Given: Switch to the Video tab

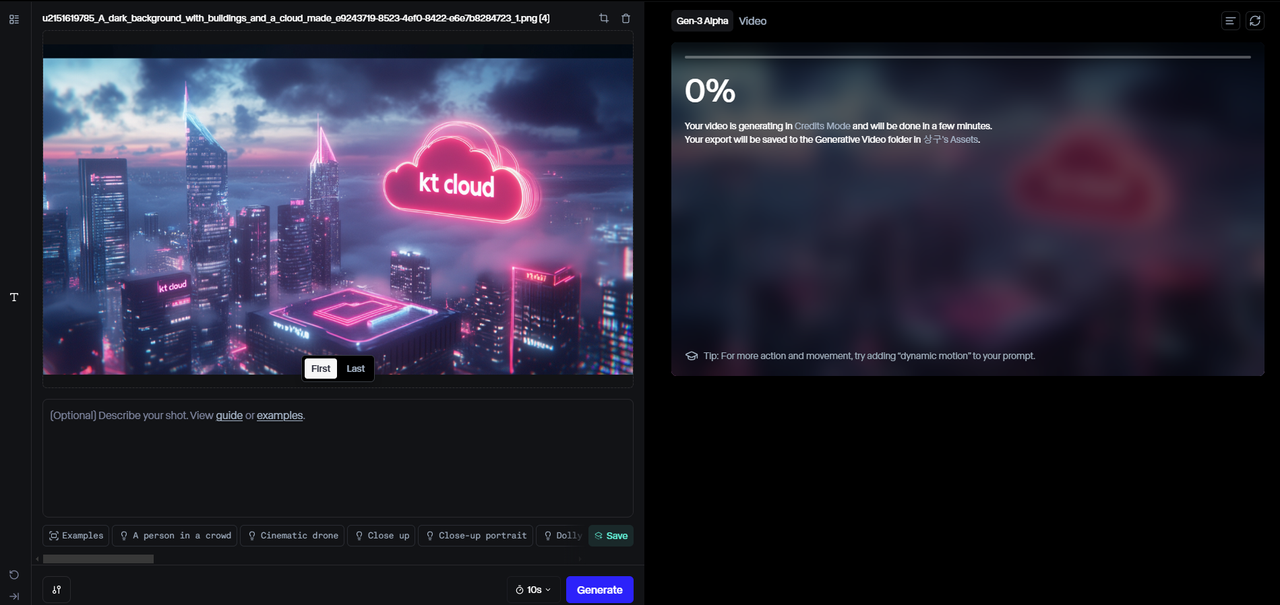Looking at the screenshot, I should [x=753, y=21].
